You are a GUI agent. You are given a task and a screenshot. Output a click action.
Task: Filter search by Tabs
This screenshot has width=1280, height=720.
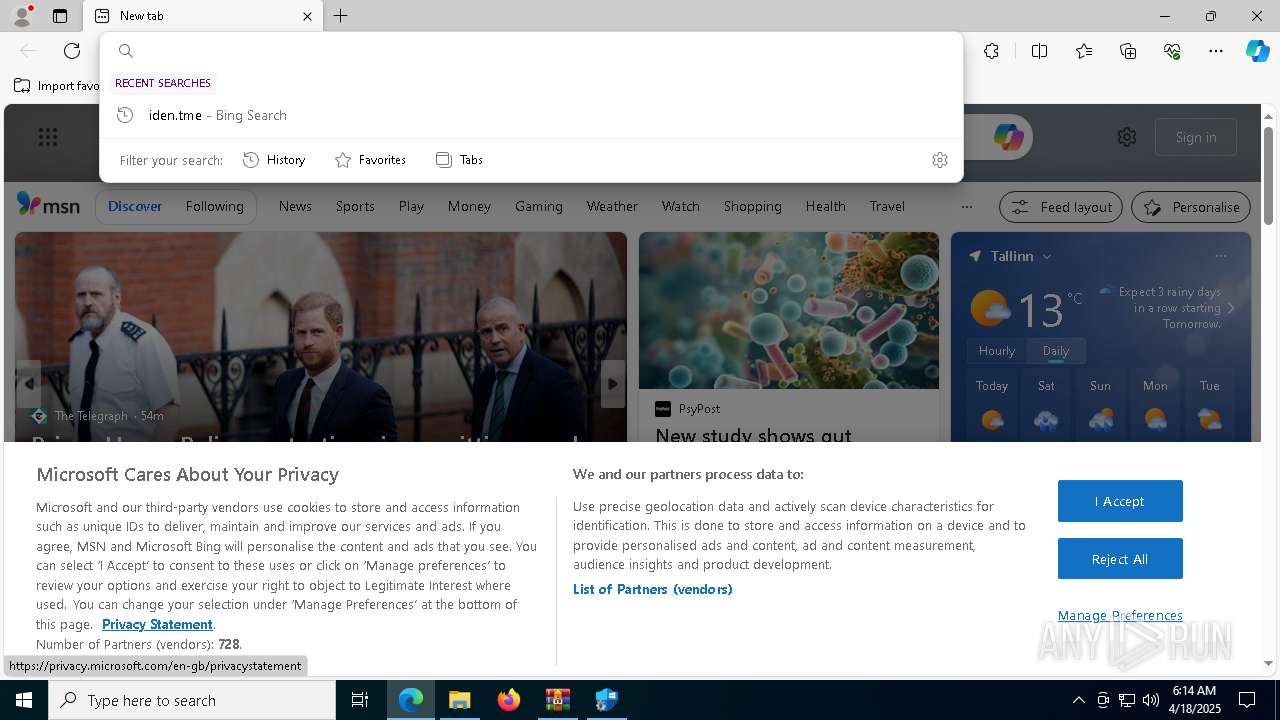[x=460, y=160]
